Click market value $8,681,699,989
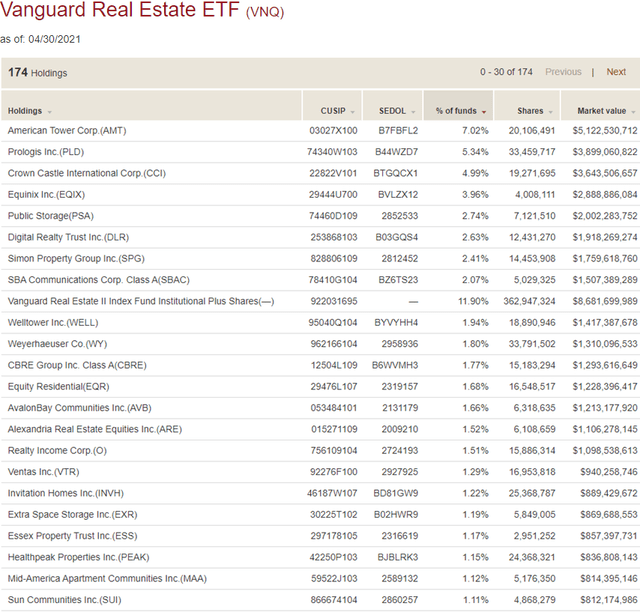The height and width of the screenshot is (612, 640). [x=605, y=301]
